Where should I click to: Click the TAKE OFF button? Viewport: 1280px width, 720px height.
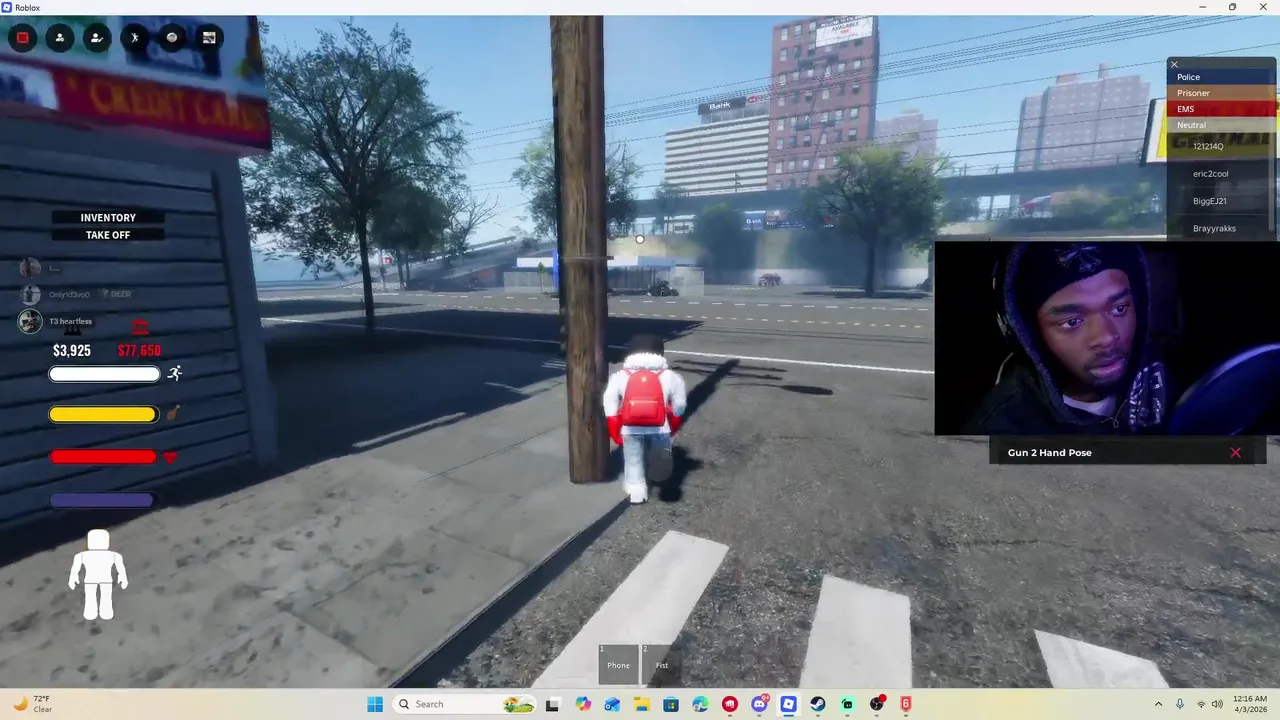(x=108, y=235)
